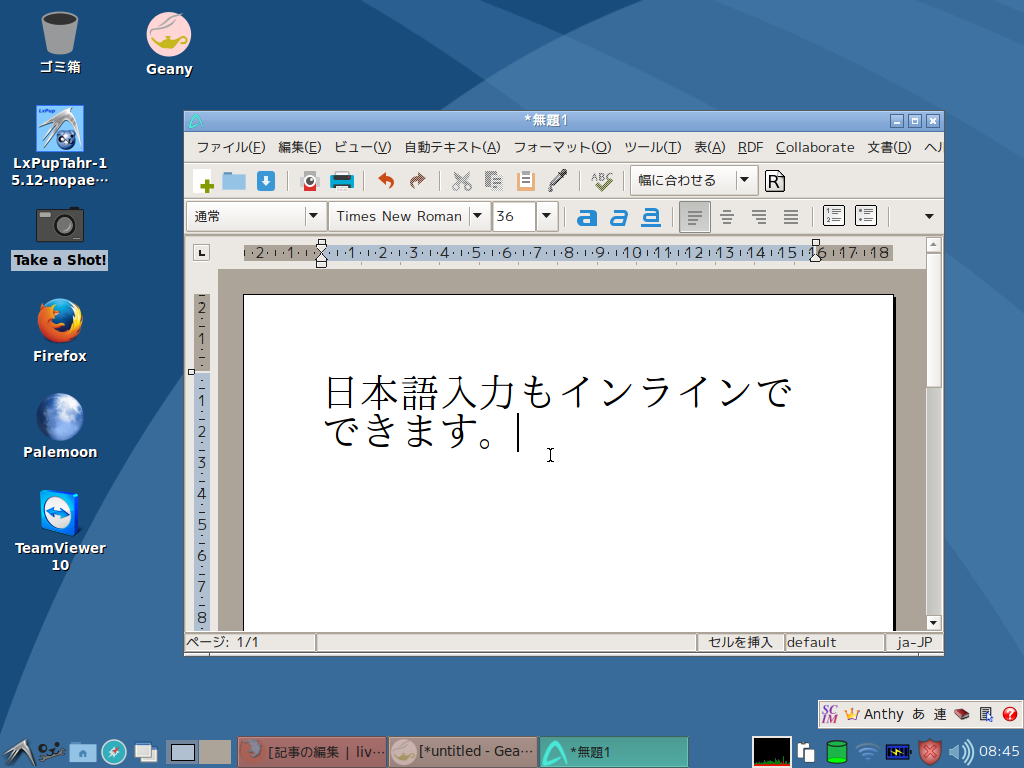Open the ツール(T) menu
This screenshot has height=768, width=1024.
pos(652,148)
